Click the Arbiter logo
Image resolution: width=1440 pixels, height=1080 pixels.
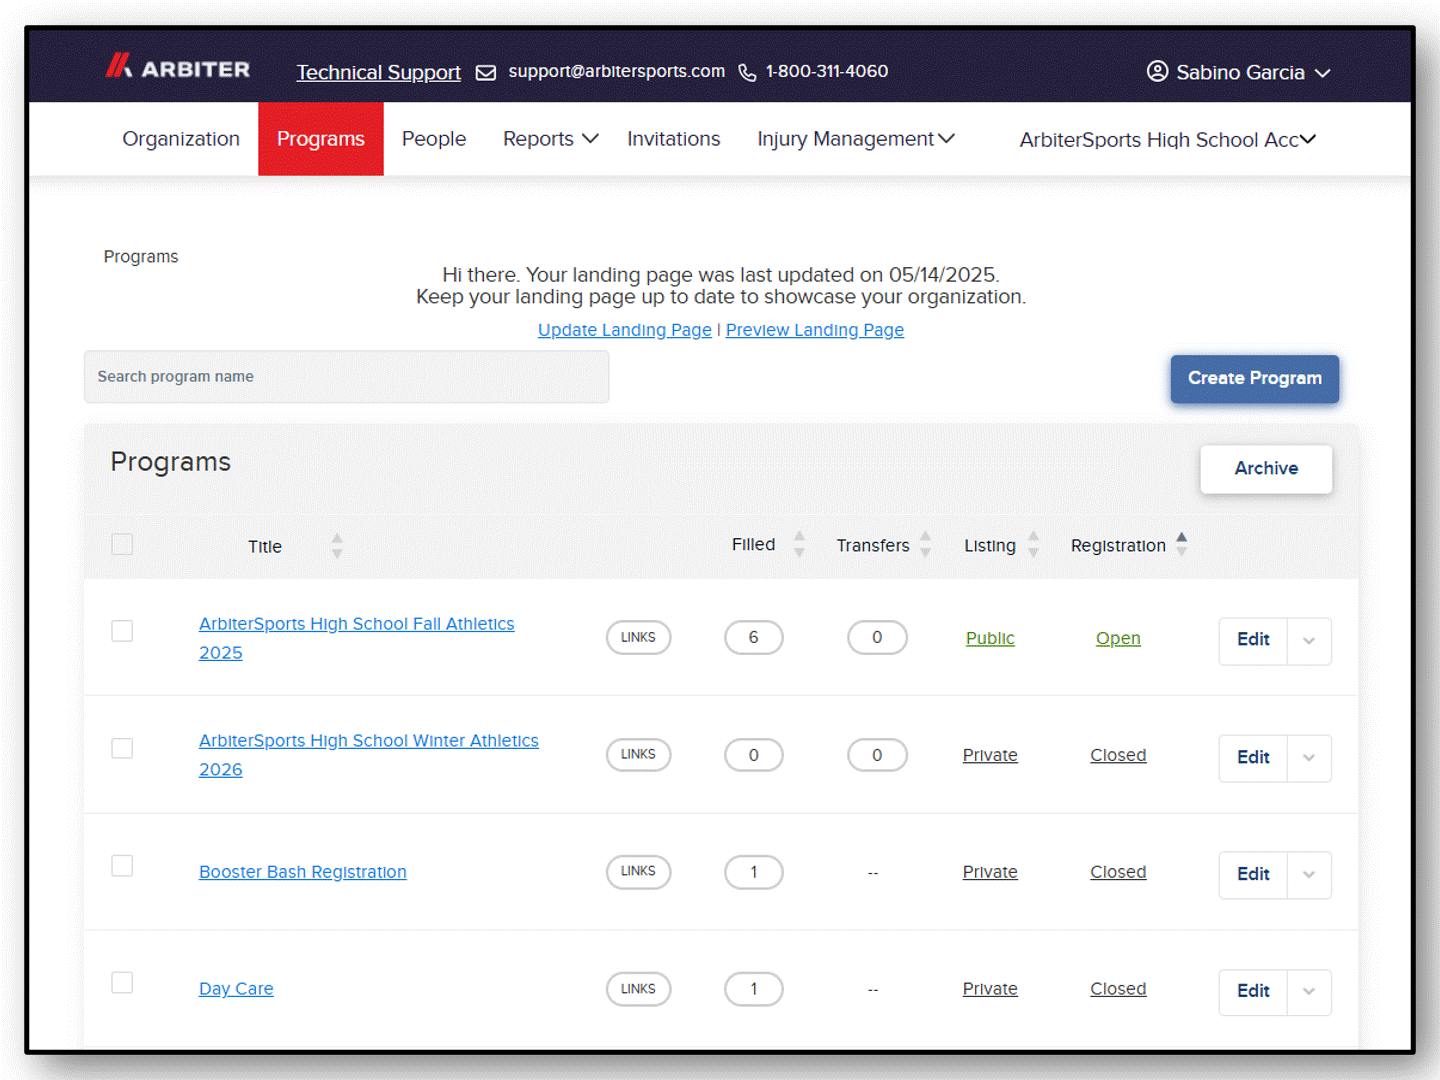click(x=178, y=67)
